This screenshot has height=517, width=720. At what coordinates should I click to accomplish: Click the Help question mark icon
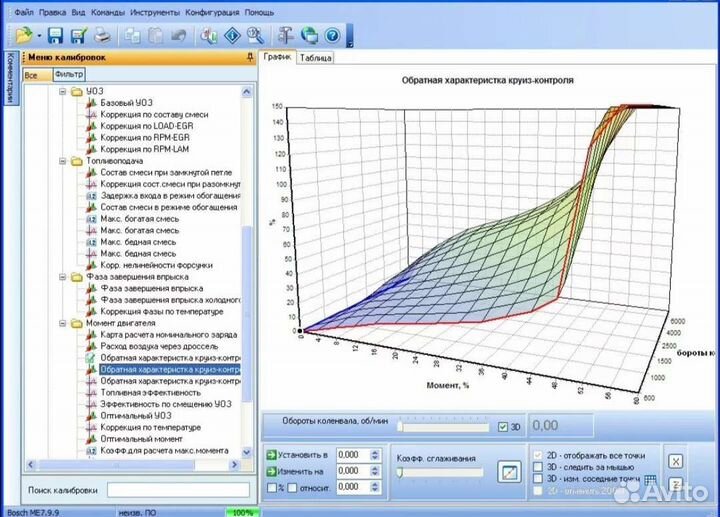click(332, 37)
